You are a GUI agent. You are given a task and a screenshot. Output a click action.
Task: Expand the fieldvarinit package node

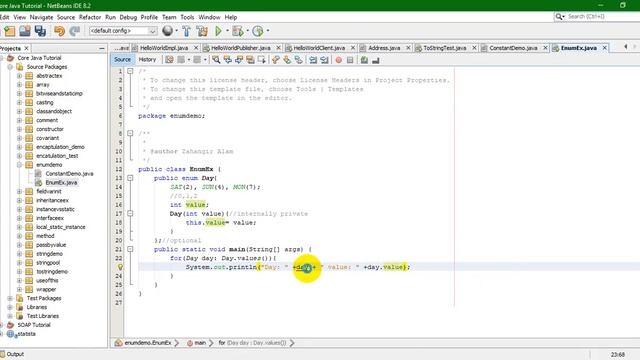click(x=19, y=191)
